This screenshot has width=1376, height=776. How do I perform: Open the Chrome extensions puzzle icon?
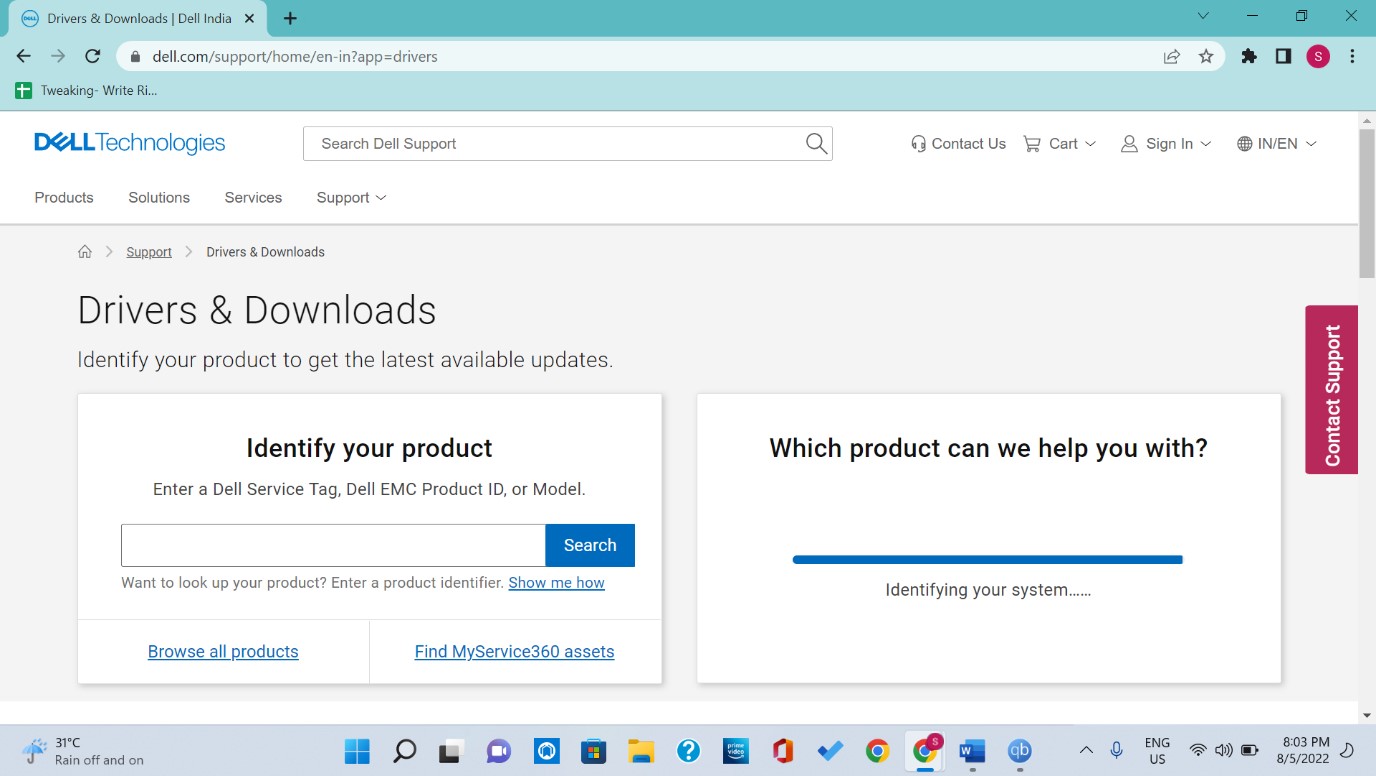click(1249, 57)
